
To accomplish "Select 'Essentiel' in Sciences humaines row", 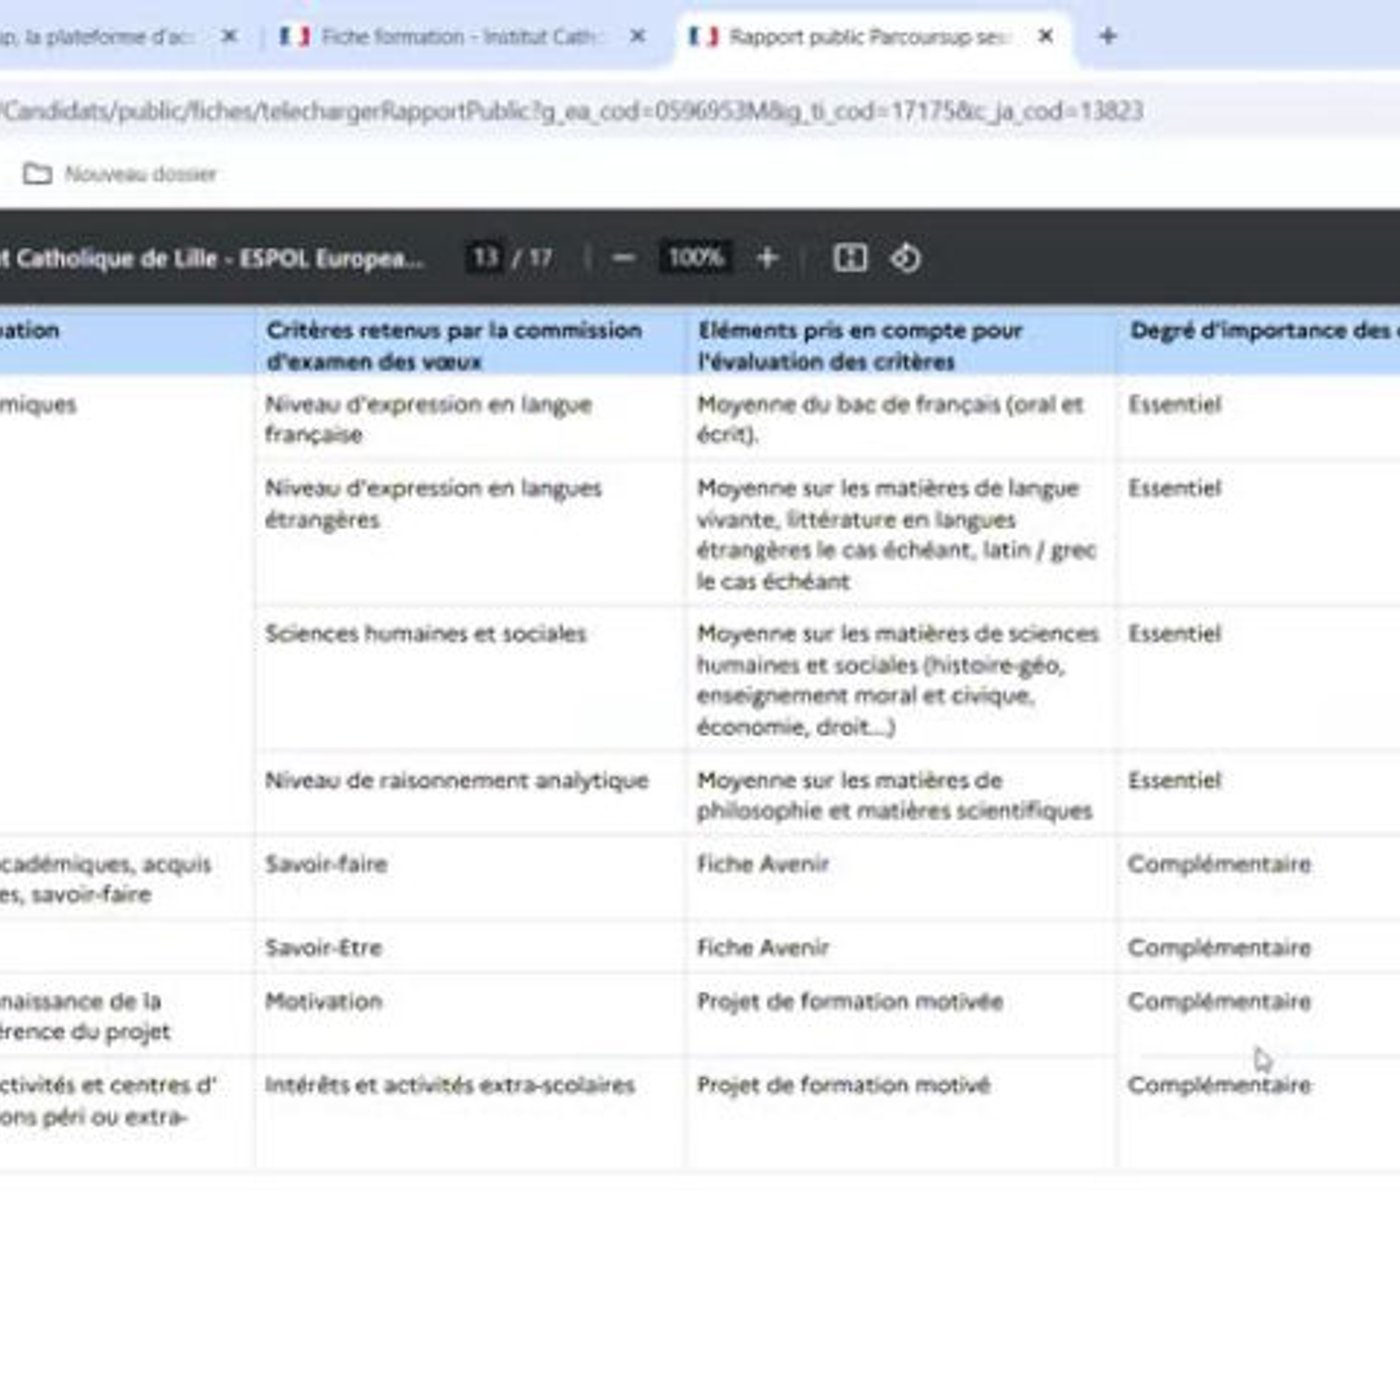I will (x=1175, y=634).
